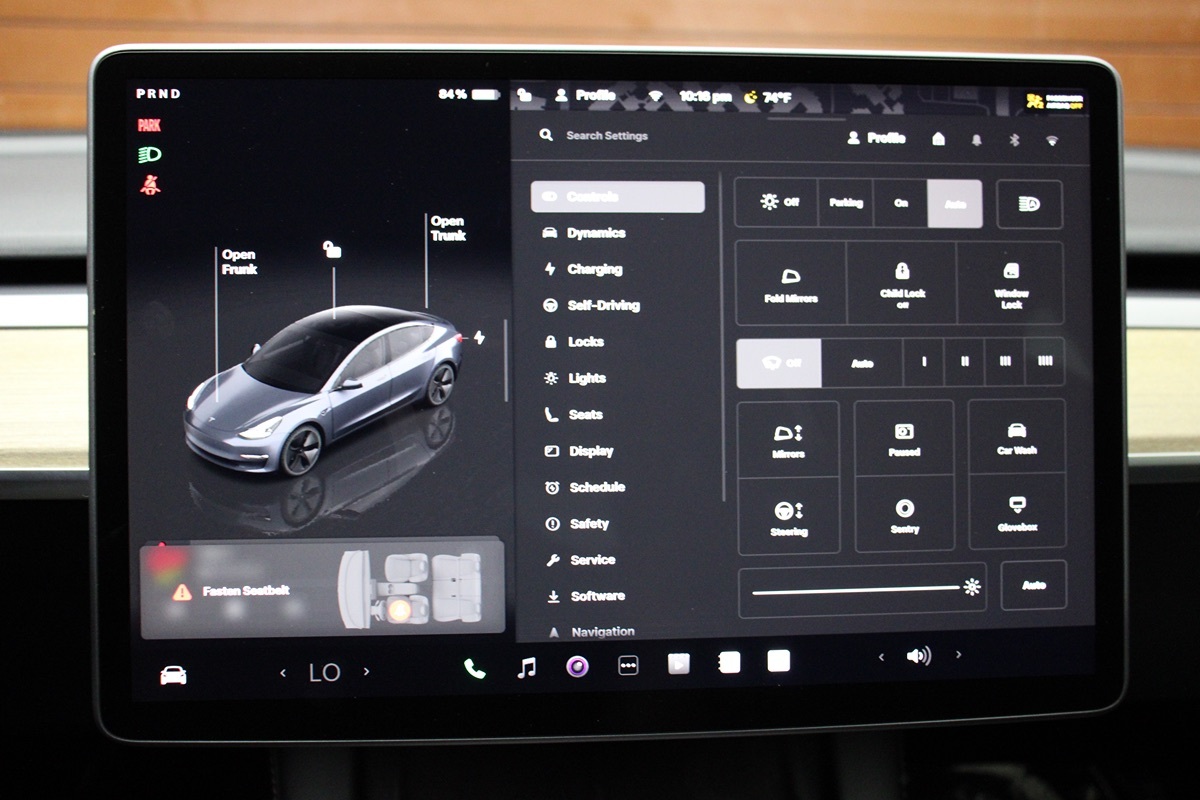Tap the speaker volume icon
1200x800 pixels.
pos(918,656)
